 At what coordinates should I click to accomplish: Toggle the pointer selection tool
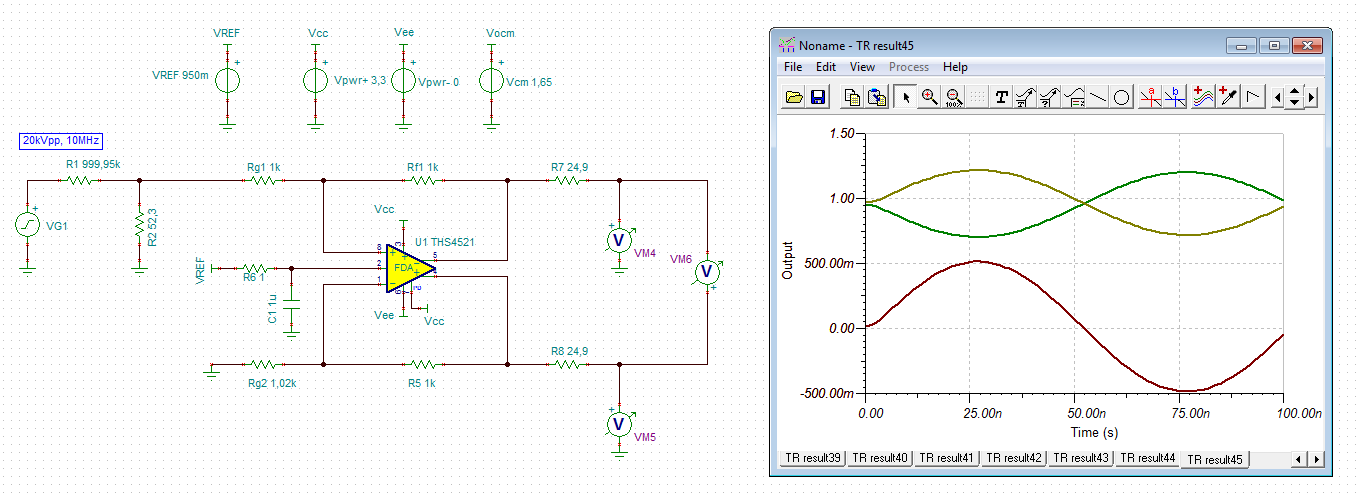(x=906, y=97)
